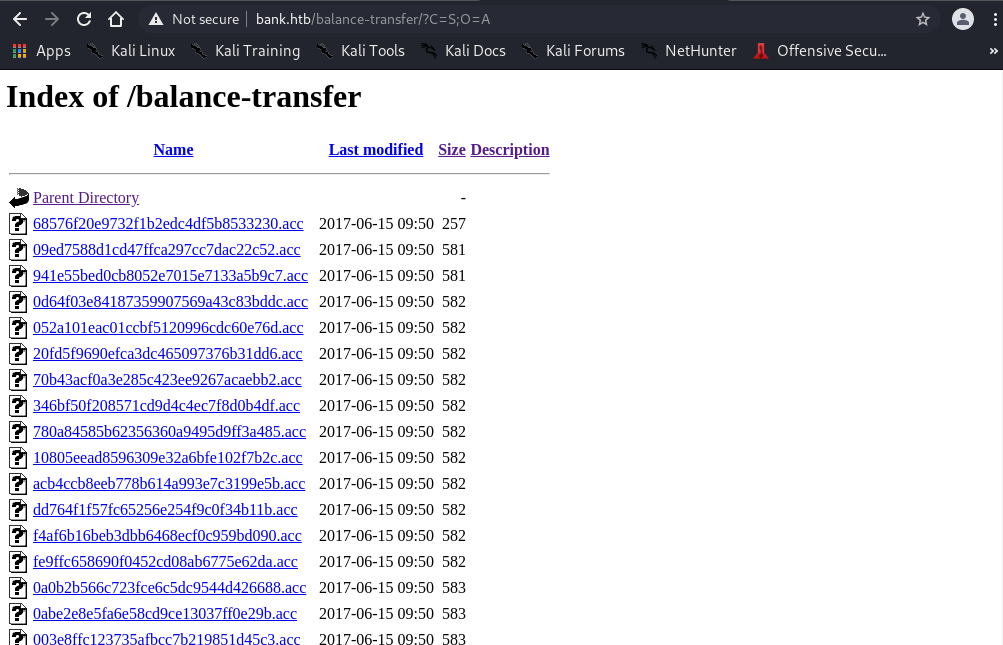Open the Offensive Security bookmark

coord(820,51)
